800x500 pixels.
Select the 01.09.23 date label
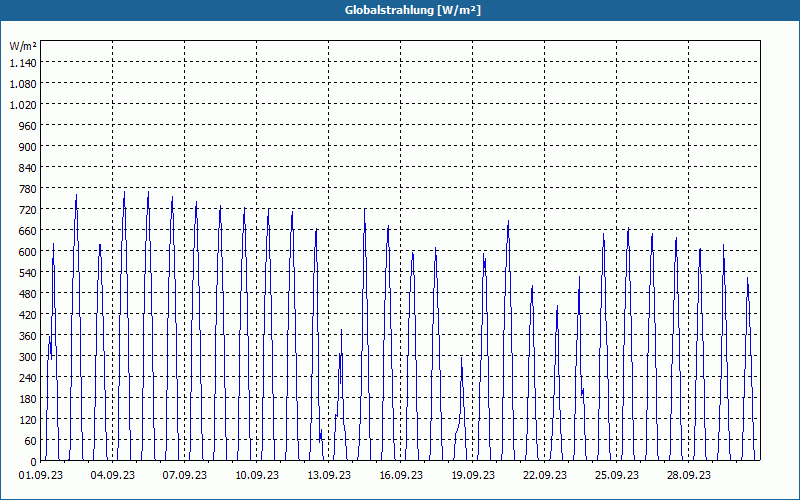(x=41, y=475)
